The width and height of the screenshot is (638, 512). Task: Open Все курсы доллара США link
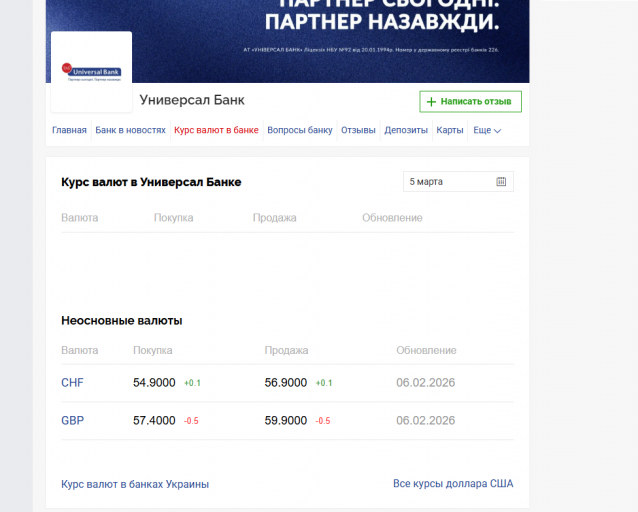[x=453, y=484]
